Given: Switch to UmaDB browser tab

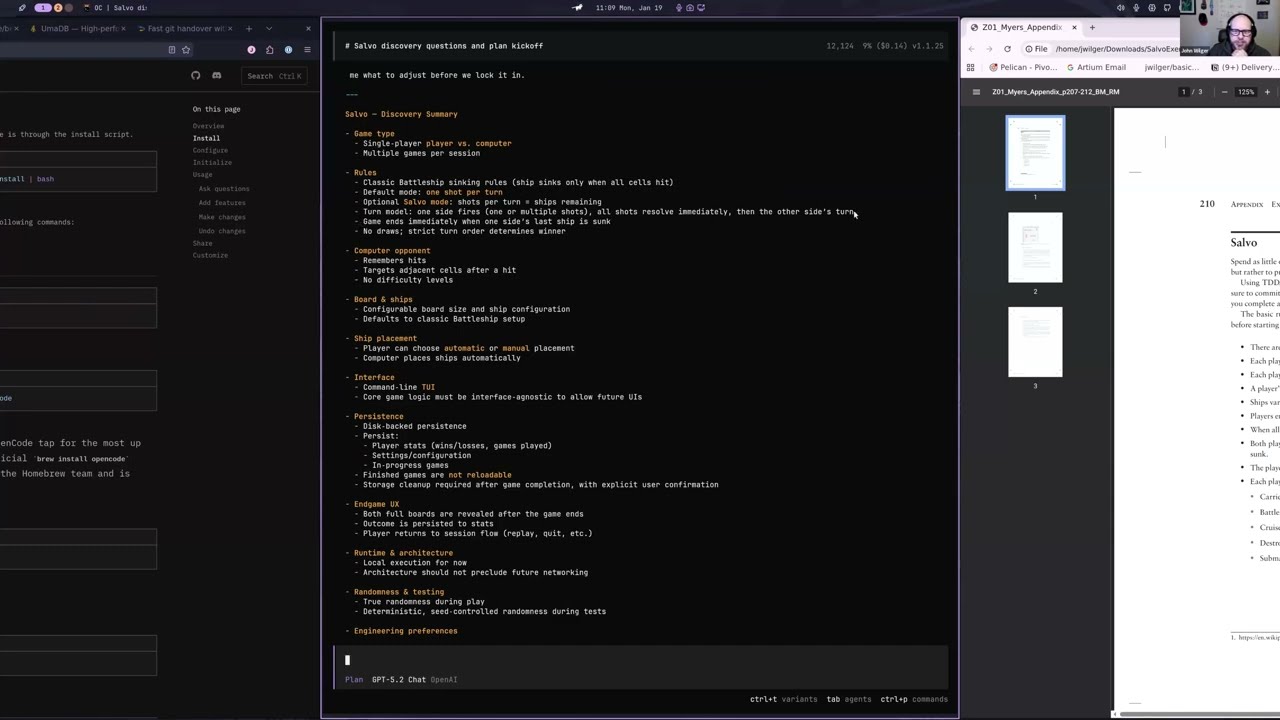Looking at the screenshot, I should point(77,28).
